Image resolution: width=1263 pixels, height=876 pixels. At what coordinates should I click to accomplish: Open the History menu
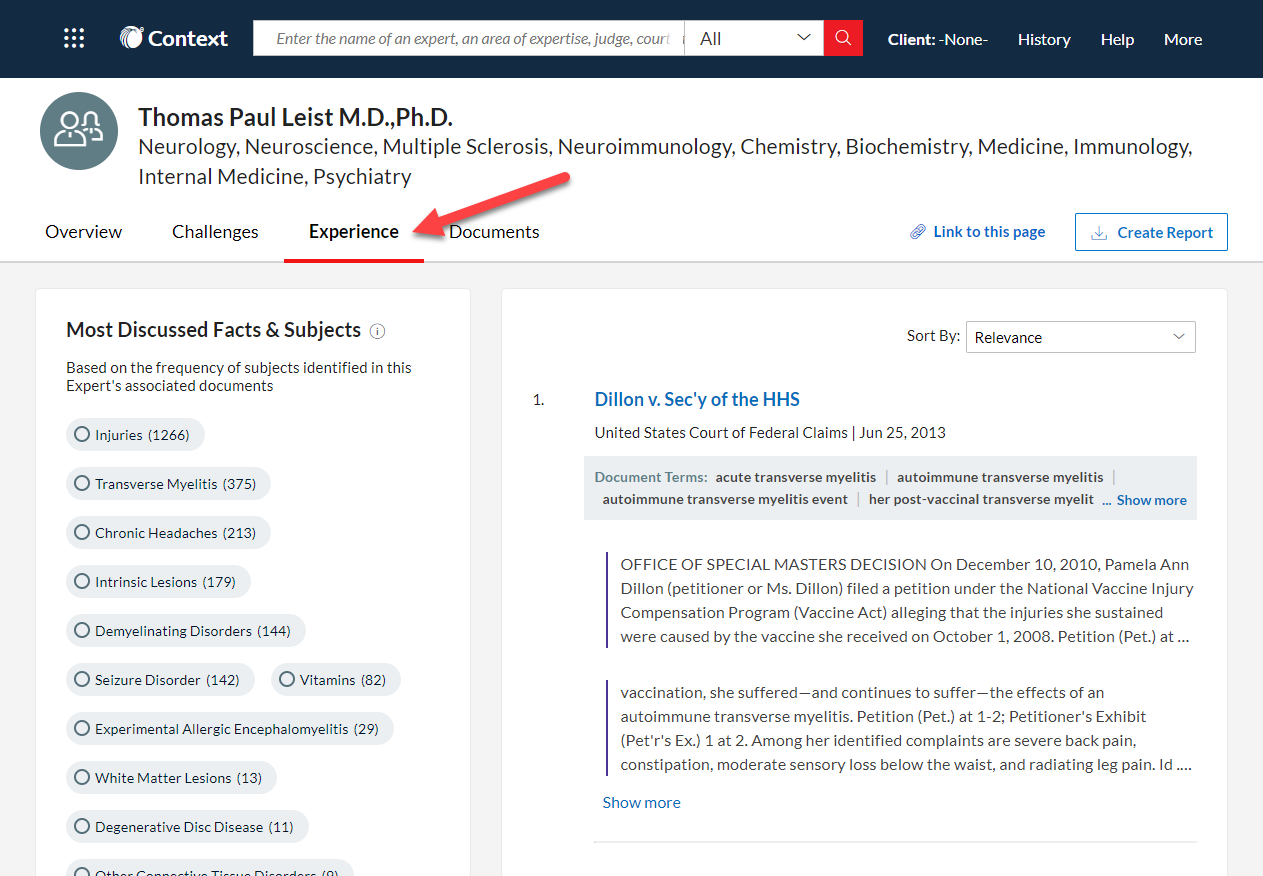(x=1044, y=39)
